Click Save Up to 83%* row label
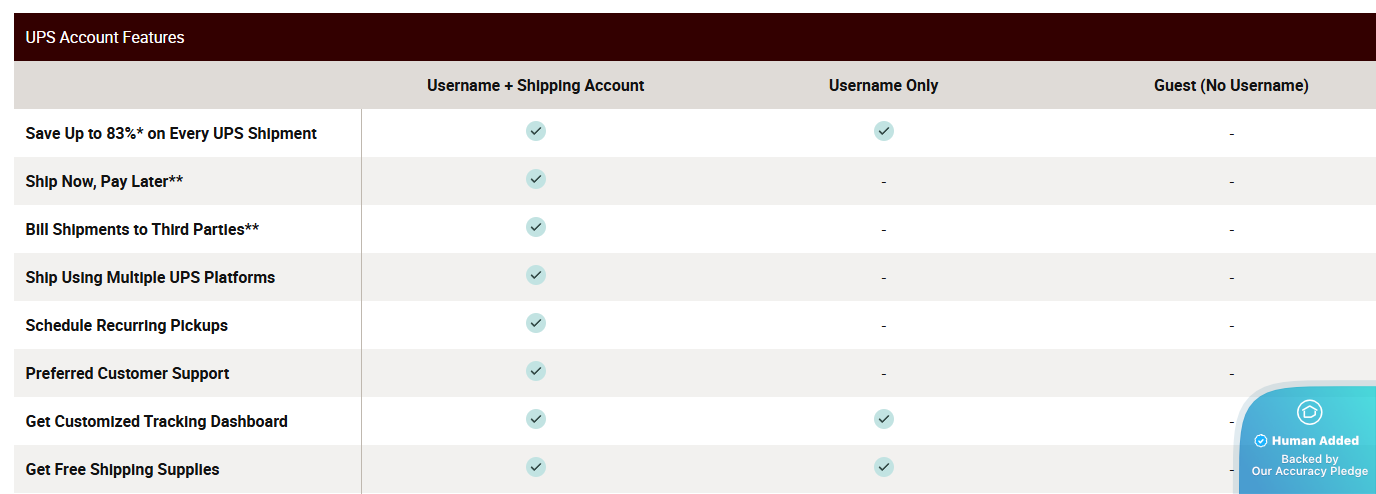1376x494 pixels. pyautogui.click(x=171, y=134)
